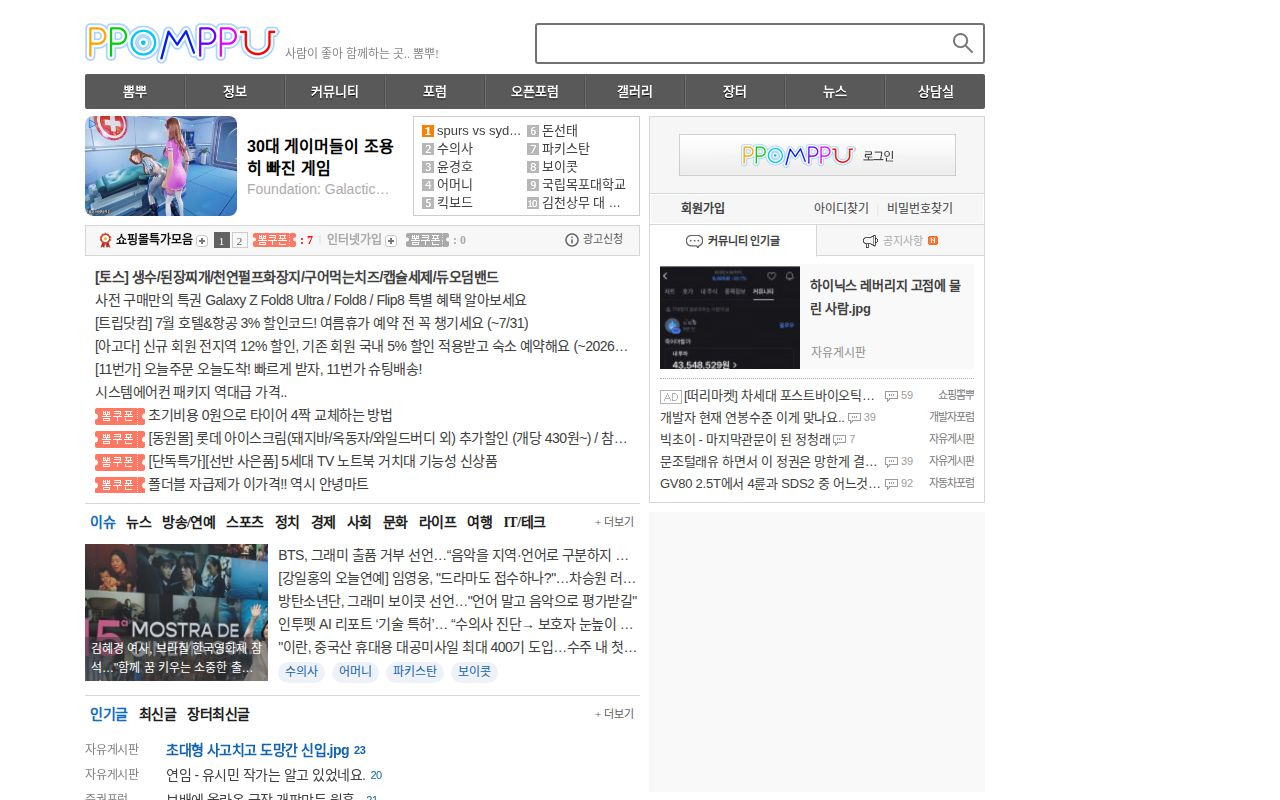Screen dimensions: 1280x800
Task: Open trending keyword 킥보드
Action: 455,203
